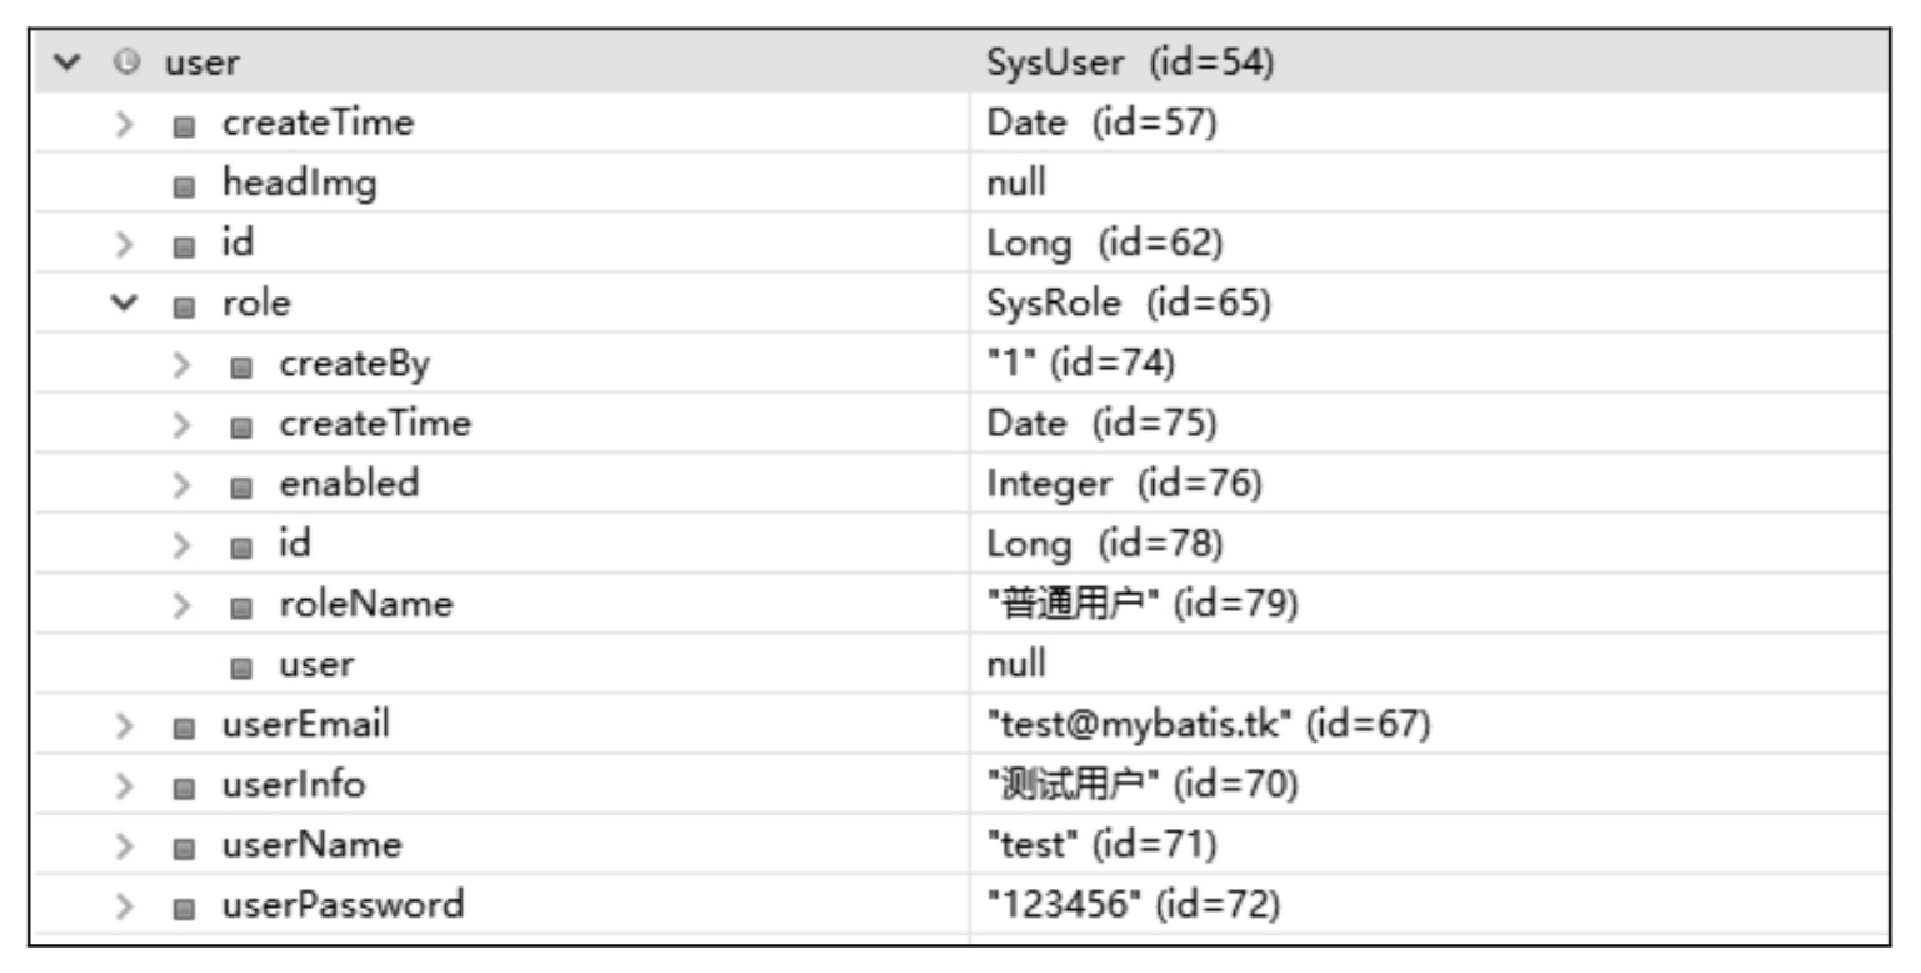Viewport: 1921px width, 973px height.
Task: Click the field icon beside userInfo
Action: click(184, 789)
